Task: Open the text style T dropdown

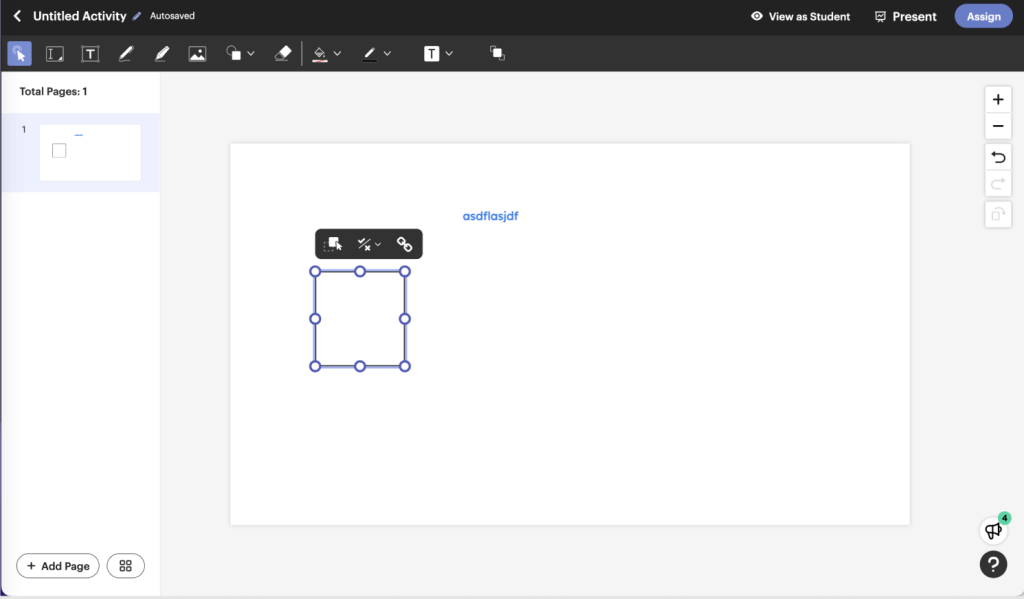Action: (x=439, y=54)
